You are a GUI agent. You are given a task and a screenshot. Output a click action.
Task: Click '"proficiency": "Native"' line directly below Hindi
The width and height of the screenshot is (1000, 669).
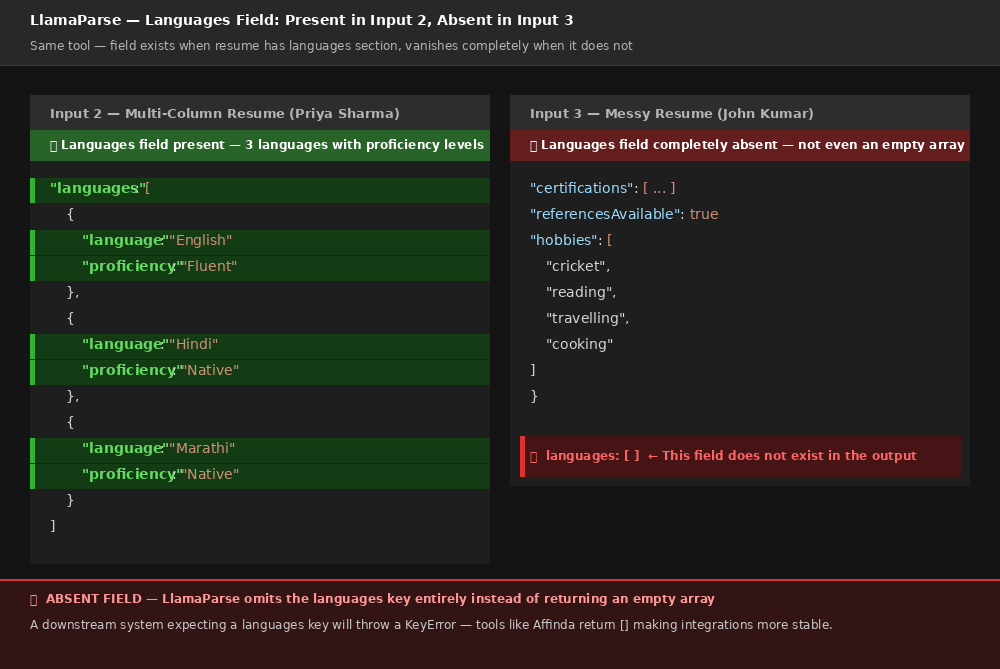260,372
